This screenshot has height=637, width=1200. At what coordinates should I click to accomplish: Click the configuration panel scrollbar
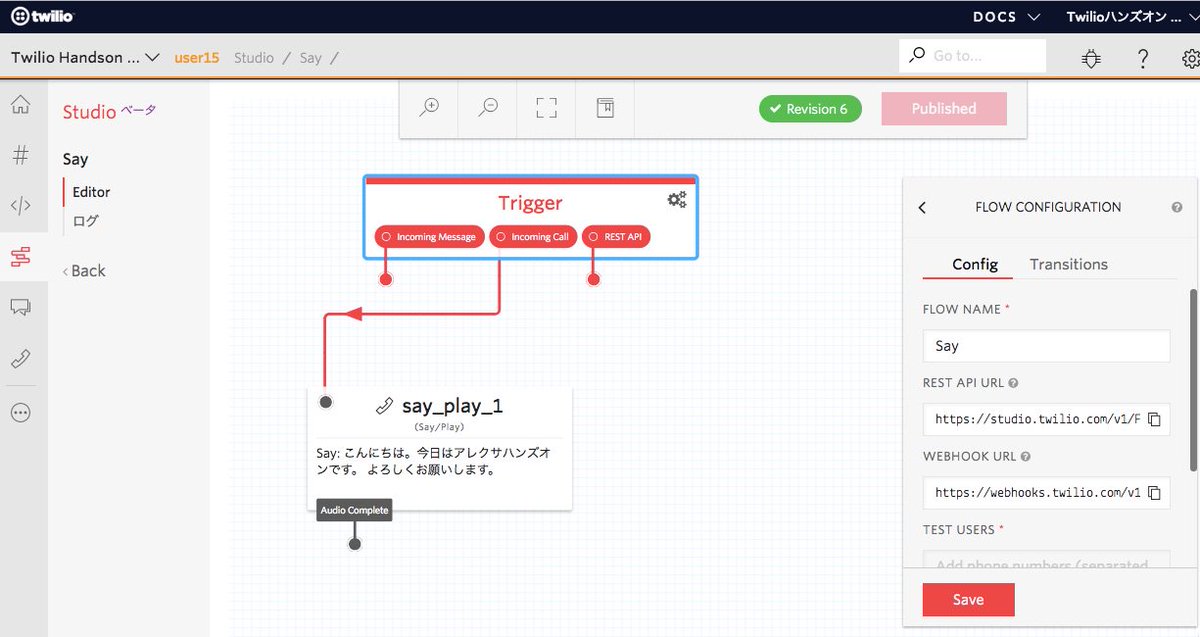point(1193,380)
